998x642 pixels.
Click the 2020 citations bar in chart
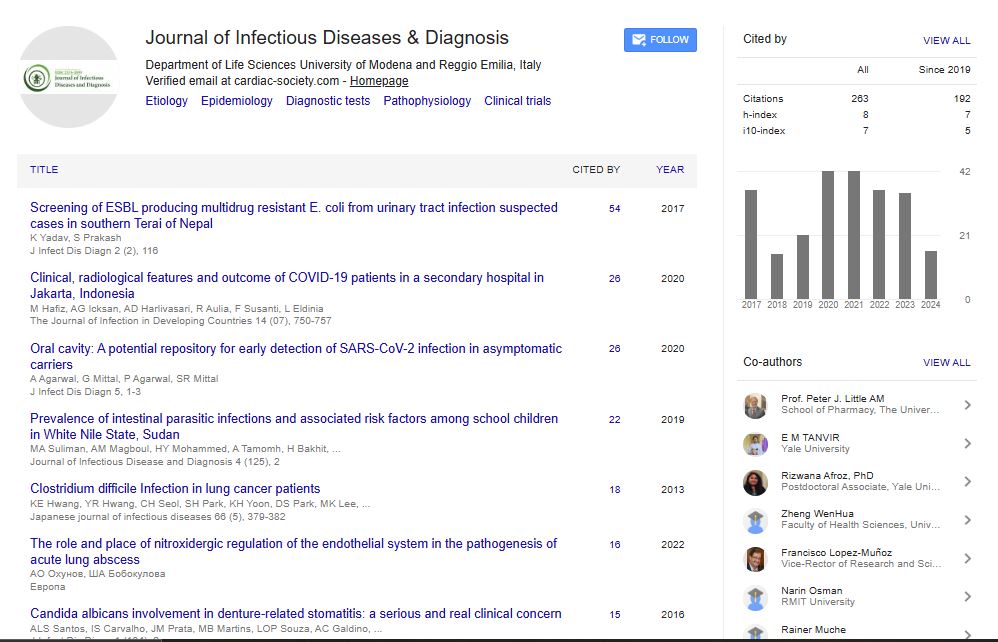[x=828, y=235]
